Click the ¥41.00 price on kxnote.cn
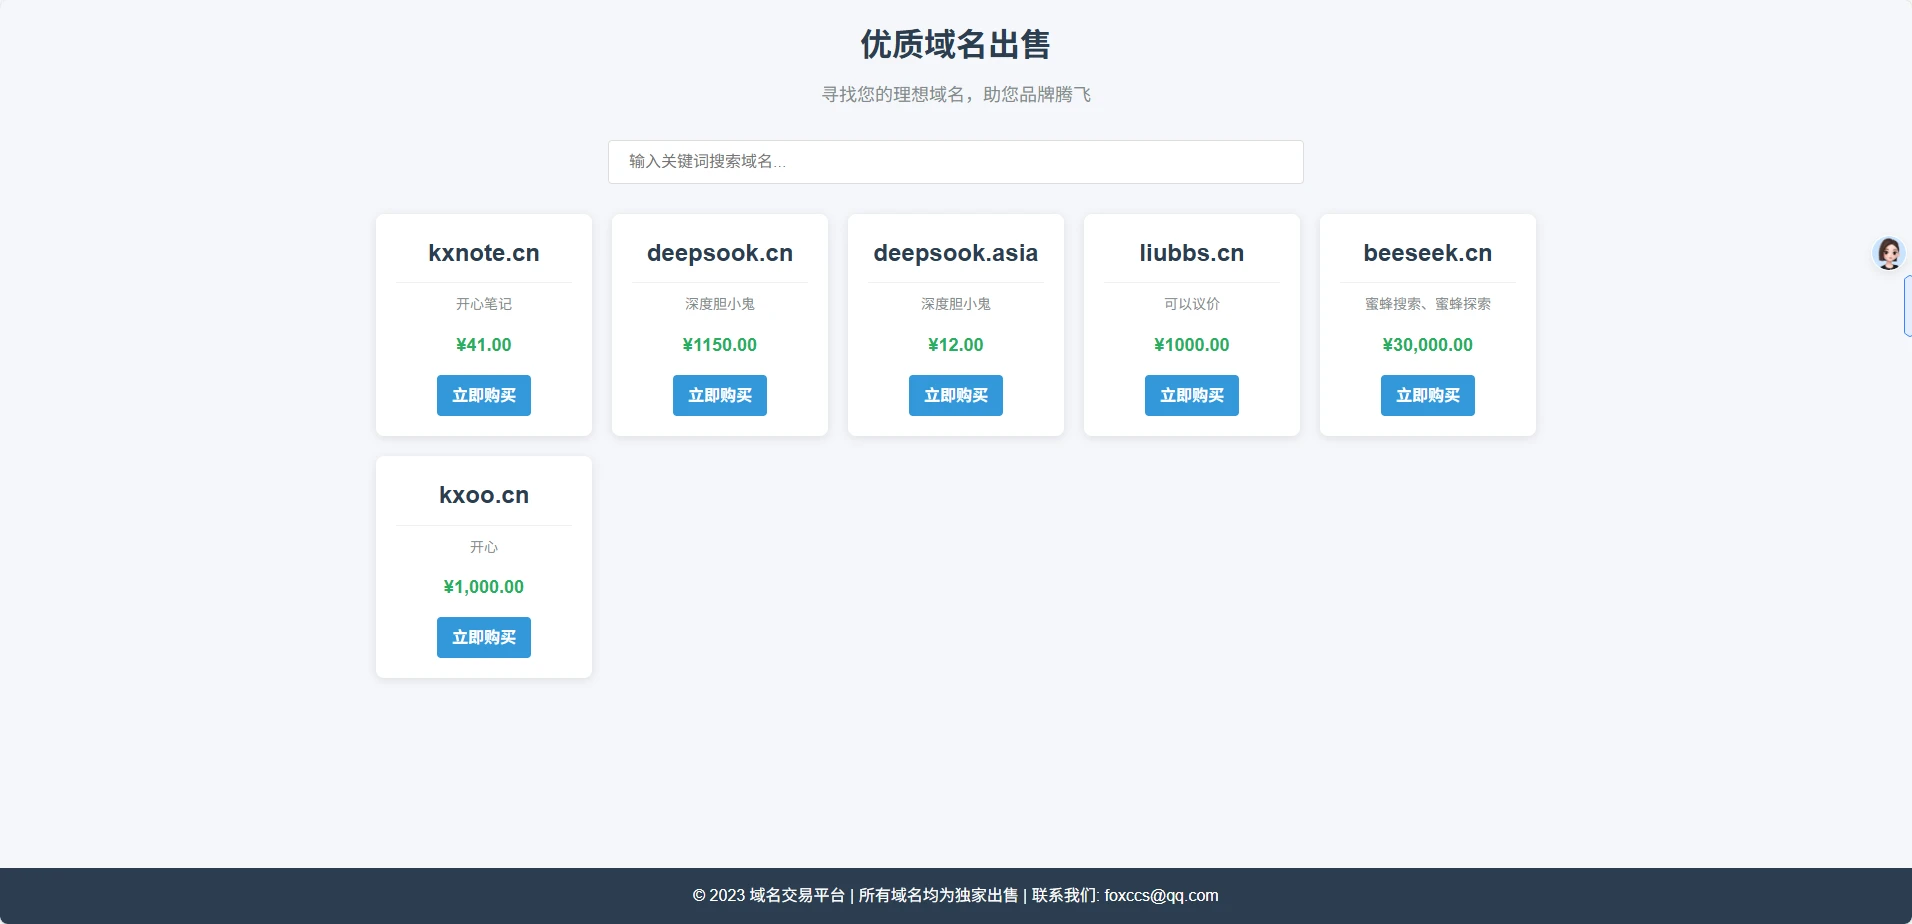This screenshot has width=1912, height=924. [483, 345]
